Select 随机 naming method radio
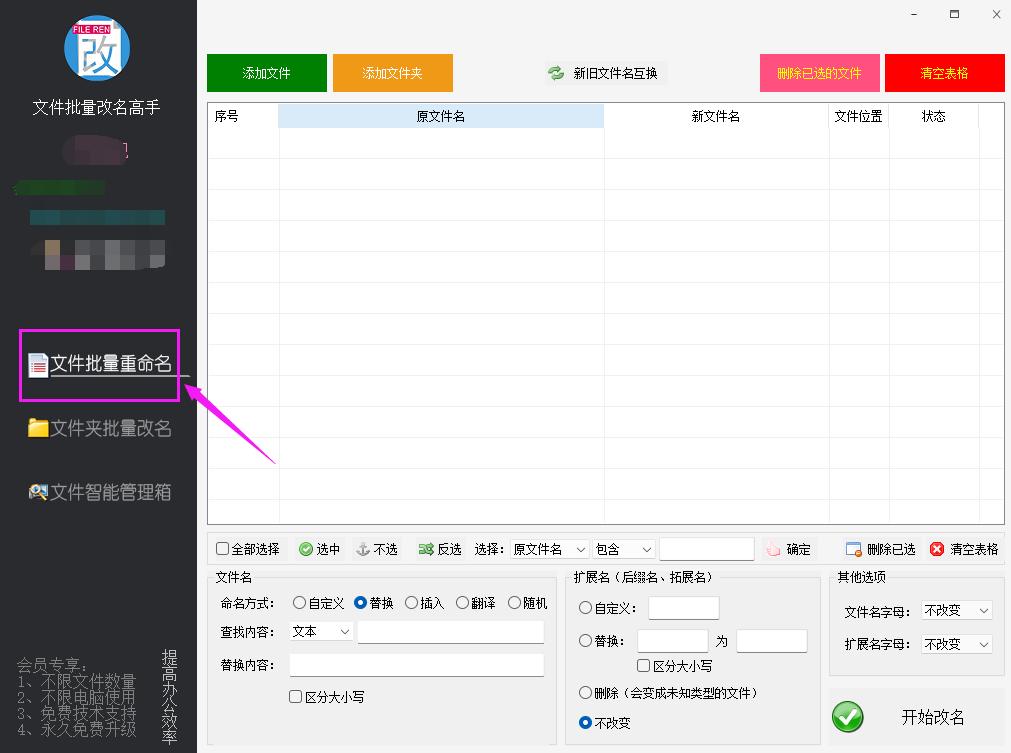This screenshot has width=1011, height=753. tap(514, 603)
